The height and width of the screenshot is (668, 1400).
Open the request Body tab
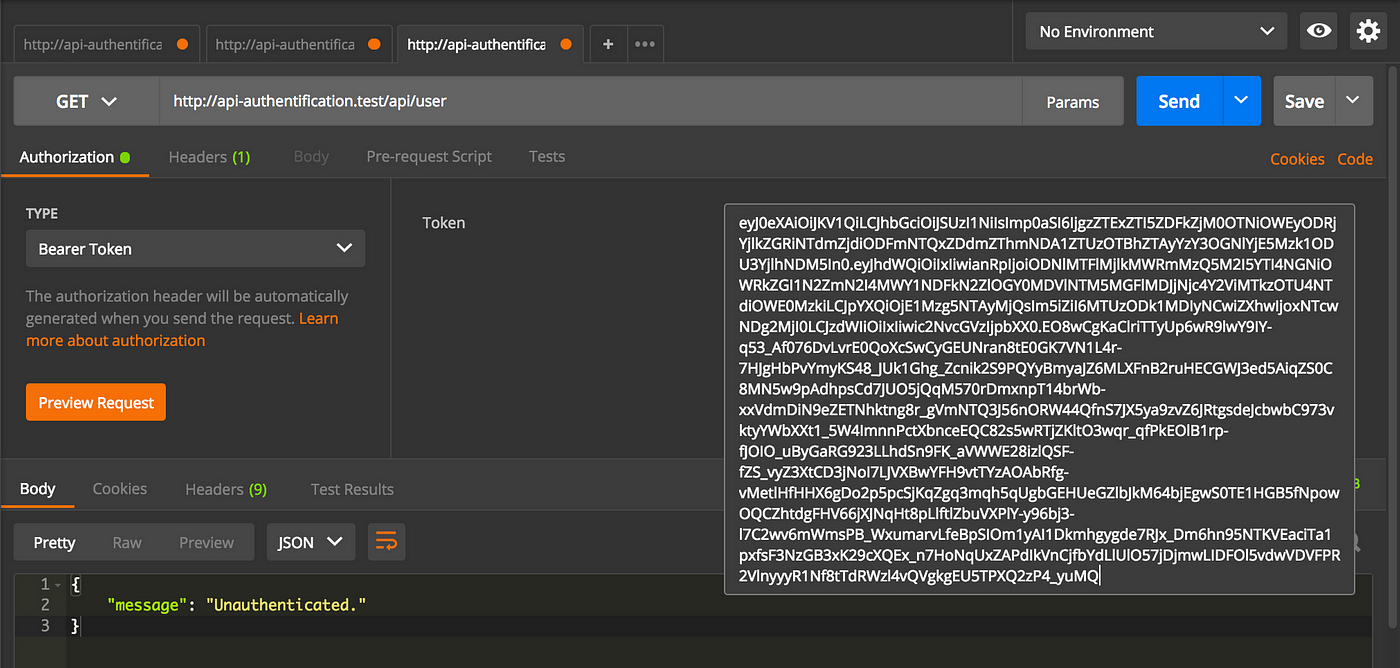pyautogui.click(x=311, y=157)
